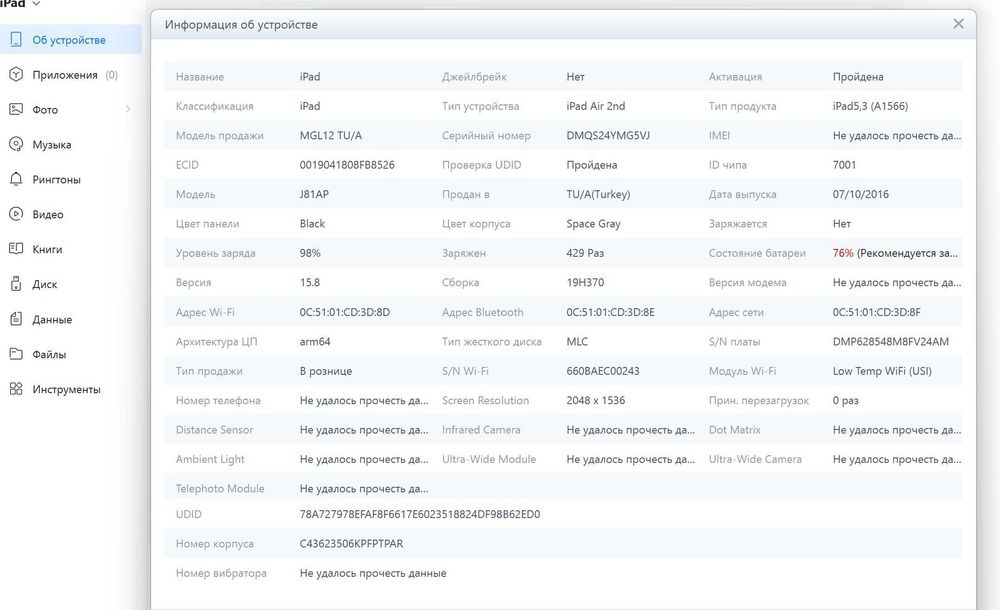Click charge level value 98%

(310, 253)
